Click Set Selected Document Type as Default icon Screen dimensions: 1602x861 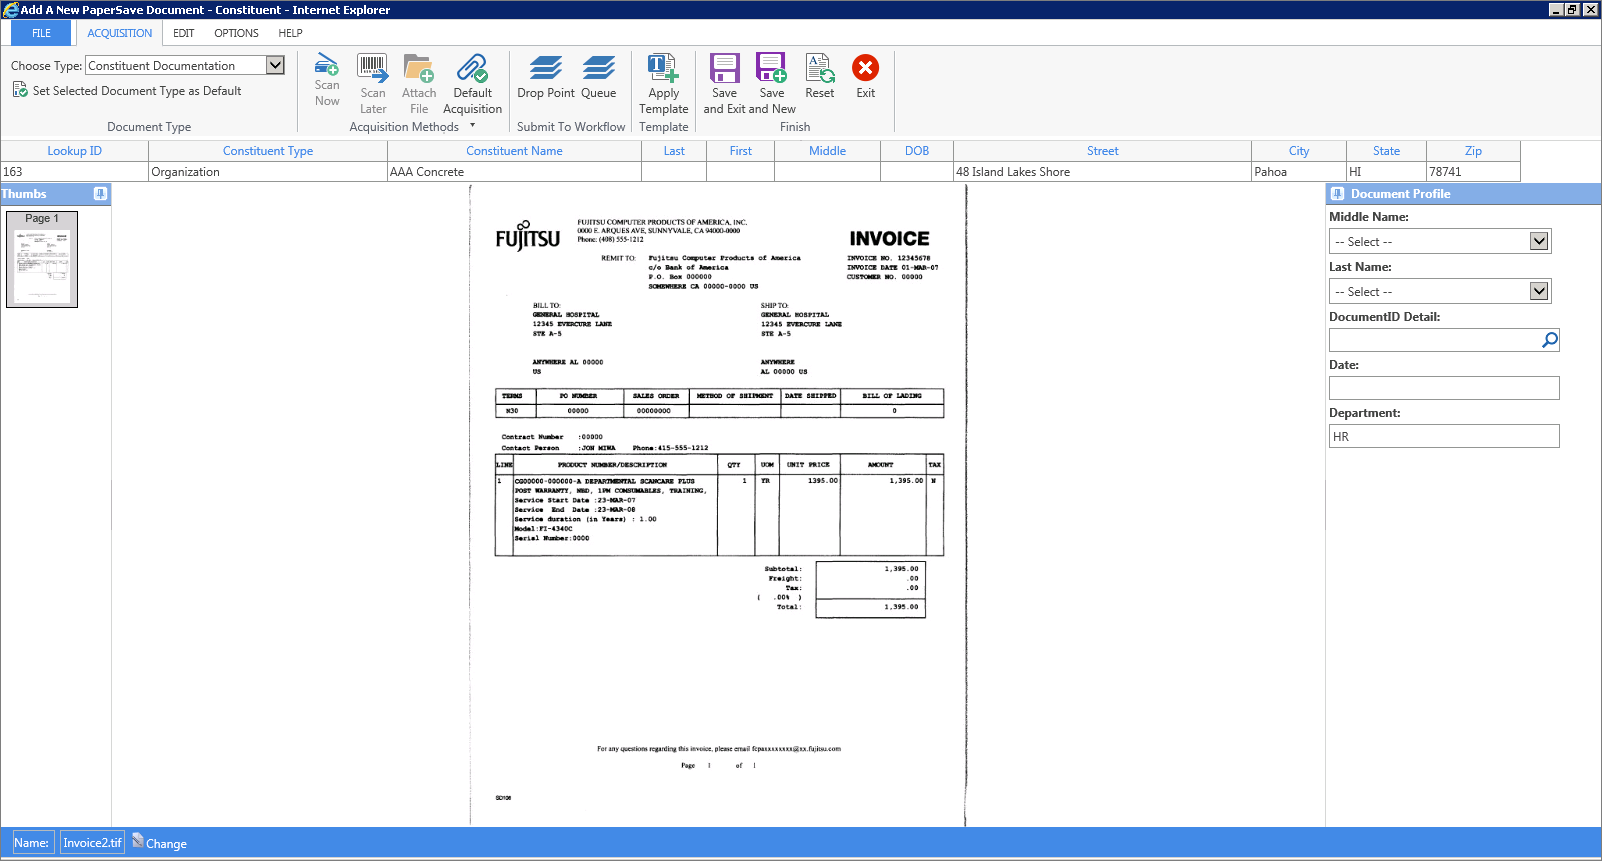pos(20,90)
